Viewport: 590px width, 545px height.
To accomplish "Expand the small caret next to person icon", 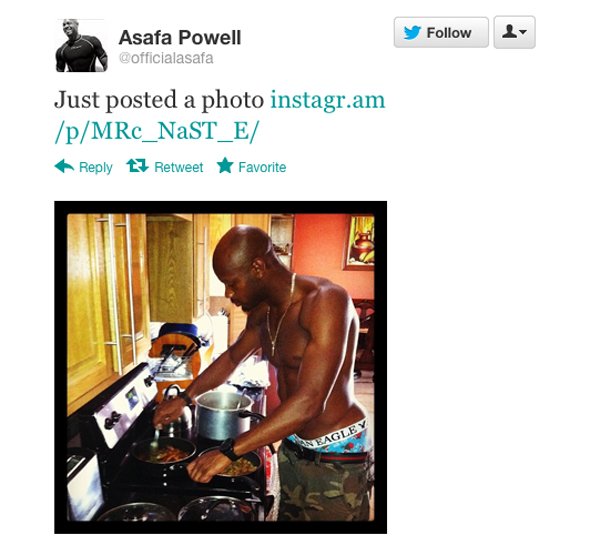I will coord(523,32).
